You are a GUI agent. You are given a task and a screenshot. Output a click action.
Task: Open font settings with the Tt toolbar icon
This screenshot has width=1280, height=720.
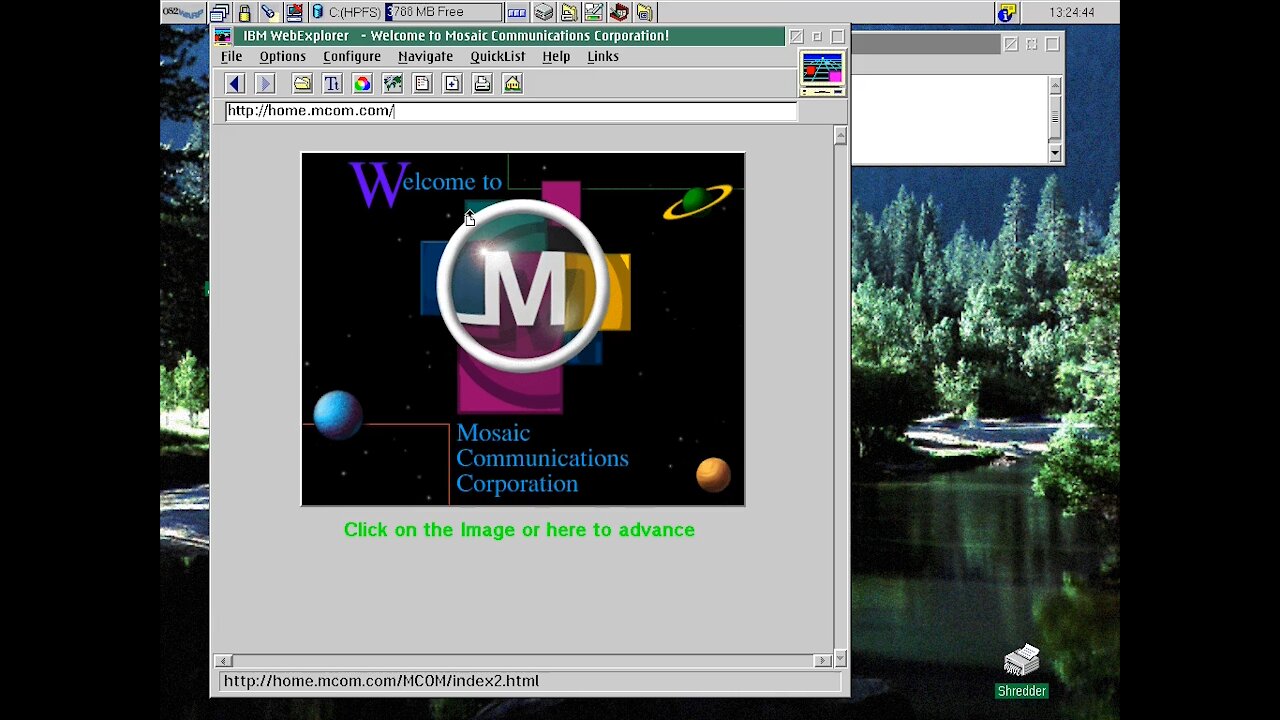click(332, 84)
